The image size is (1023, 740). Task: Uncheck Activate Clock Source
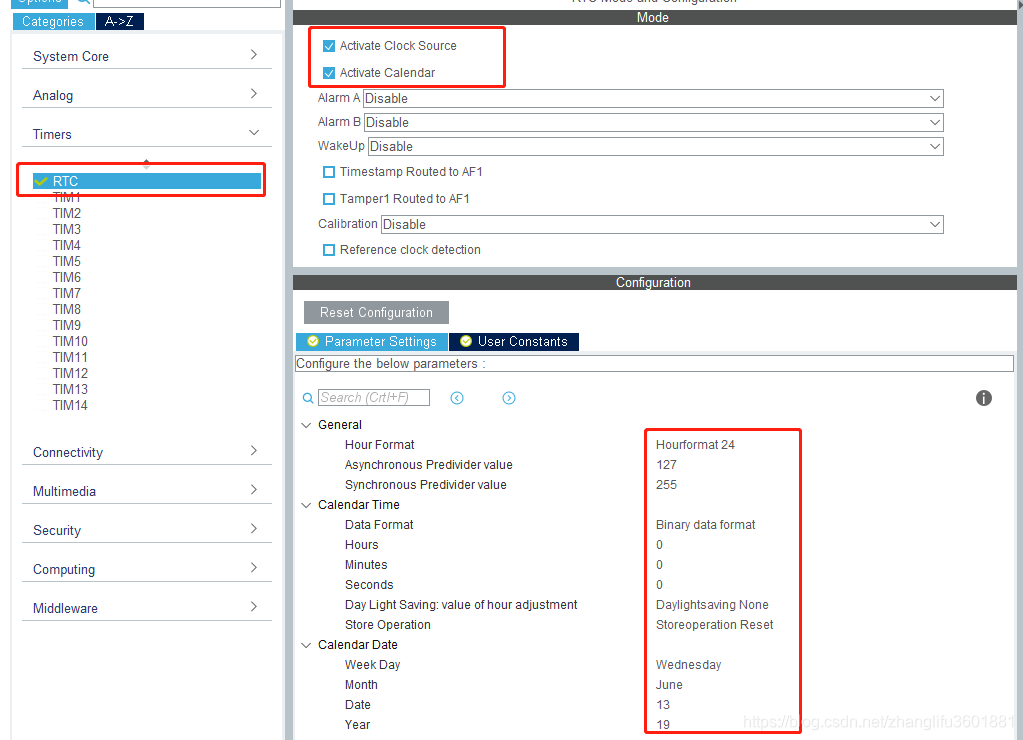click(329, 46)
